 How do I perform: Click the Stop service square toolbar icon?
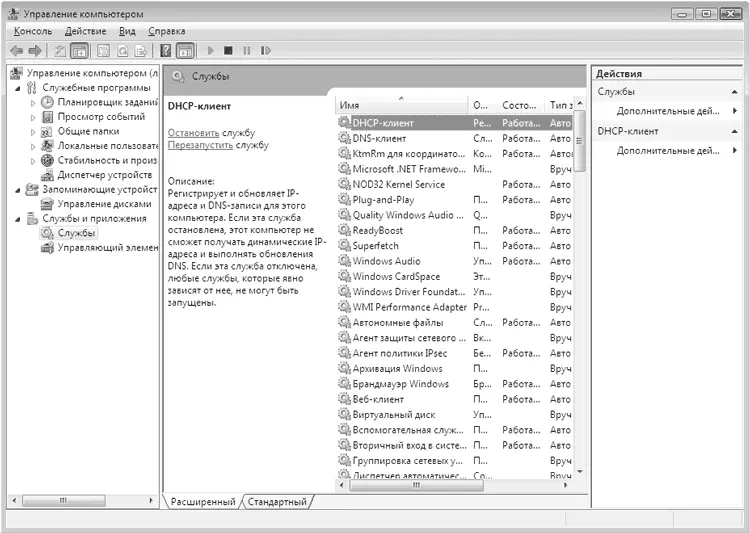[x=228, y=50]
